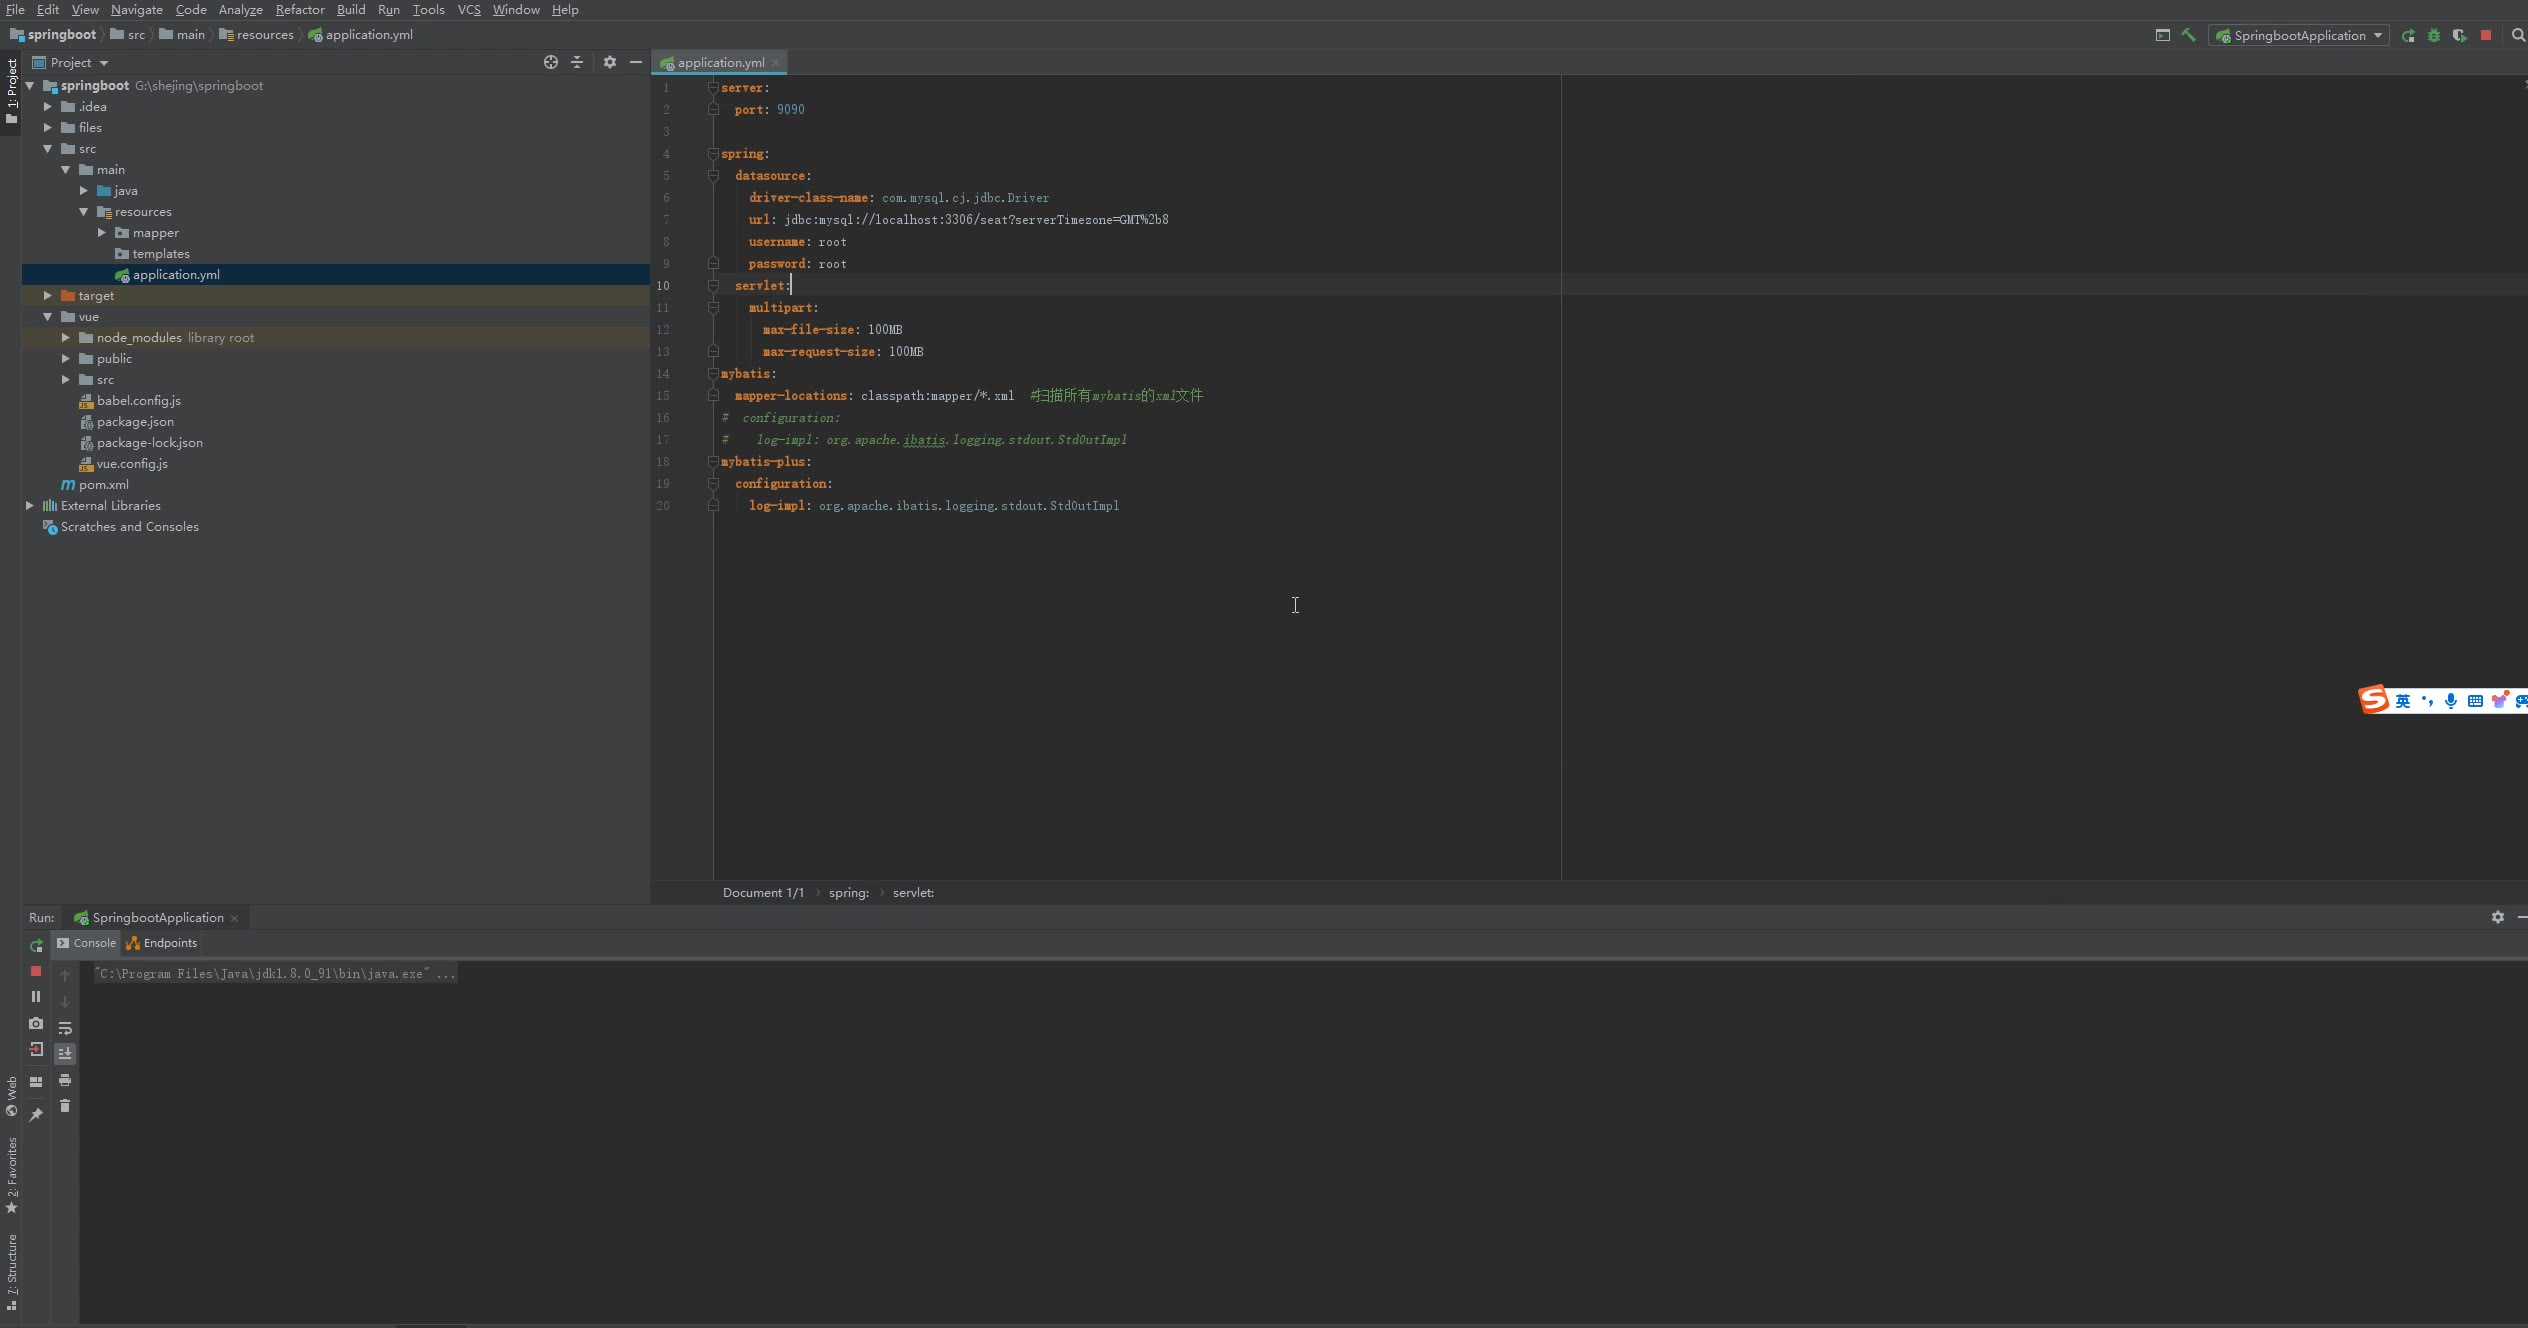Open pom.xml in the project tree
Image resolution: width=2528 pixels, height=1328 pixels.
104,485
